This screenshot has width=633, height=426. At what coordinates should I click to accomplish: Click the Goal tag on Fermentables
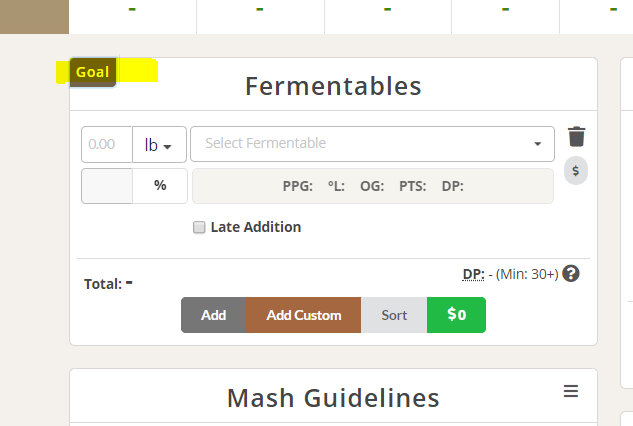(93, 72)
